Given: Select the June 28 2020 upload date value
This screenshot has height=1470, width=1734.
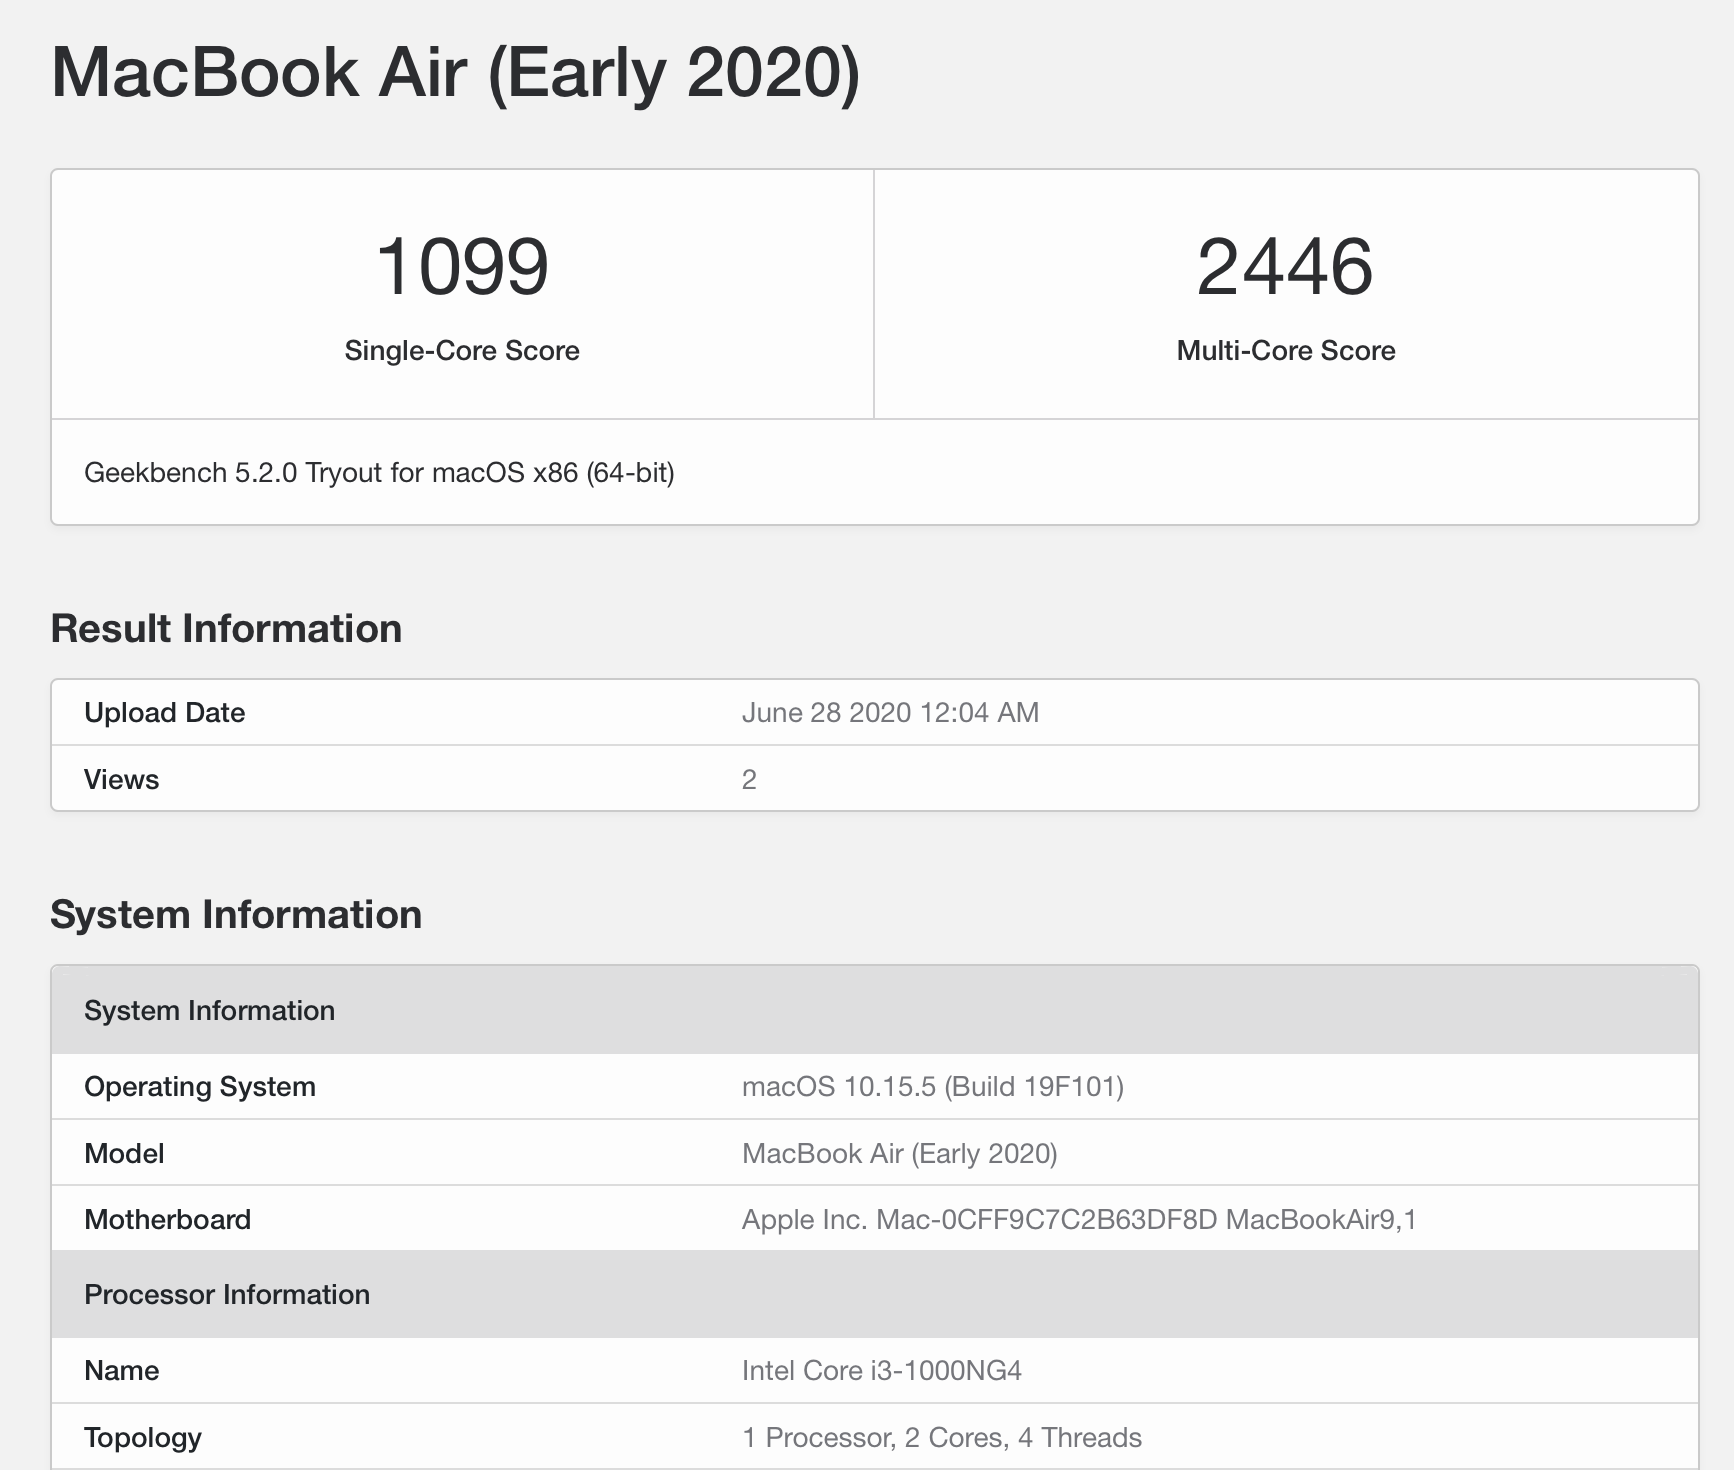Looking at the screenshot, I should (890, 713).
